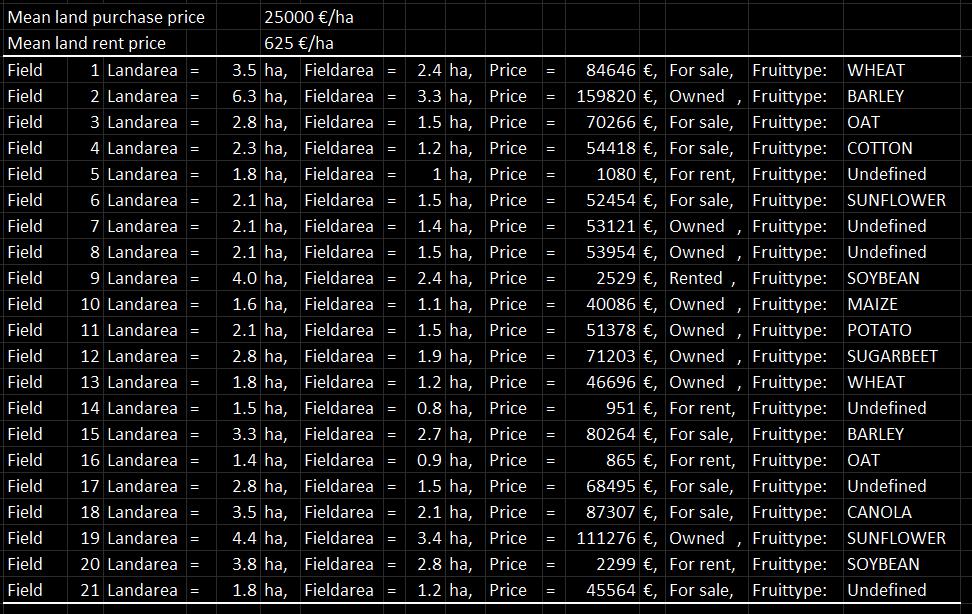Viewport: 972px width, 614px height.
Task: Click the 625 €/ha value cell
Action: click(299, 43)
